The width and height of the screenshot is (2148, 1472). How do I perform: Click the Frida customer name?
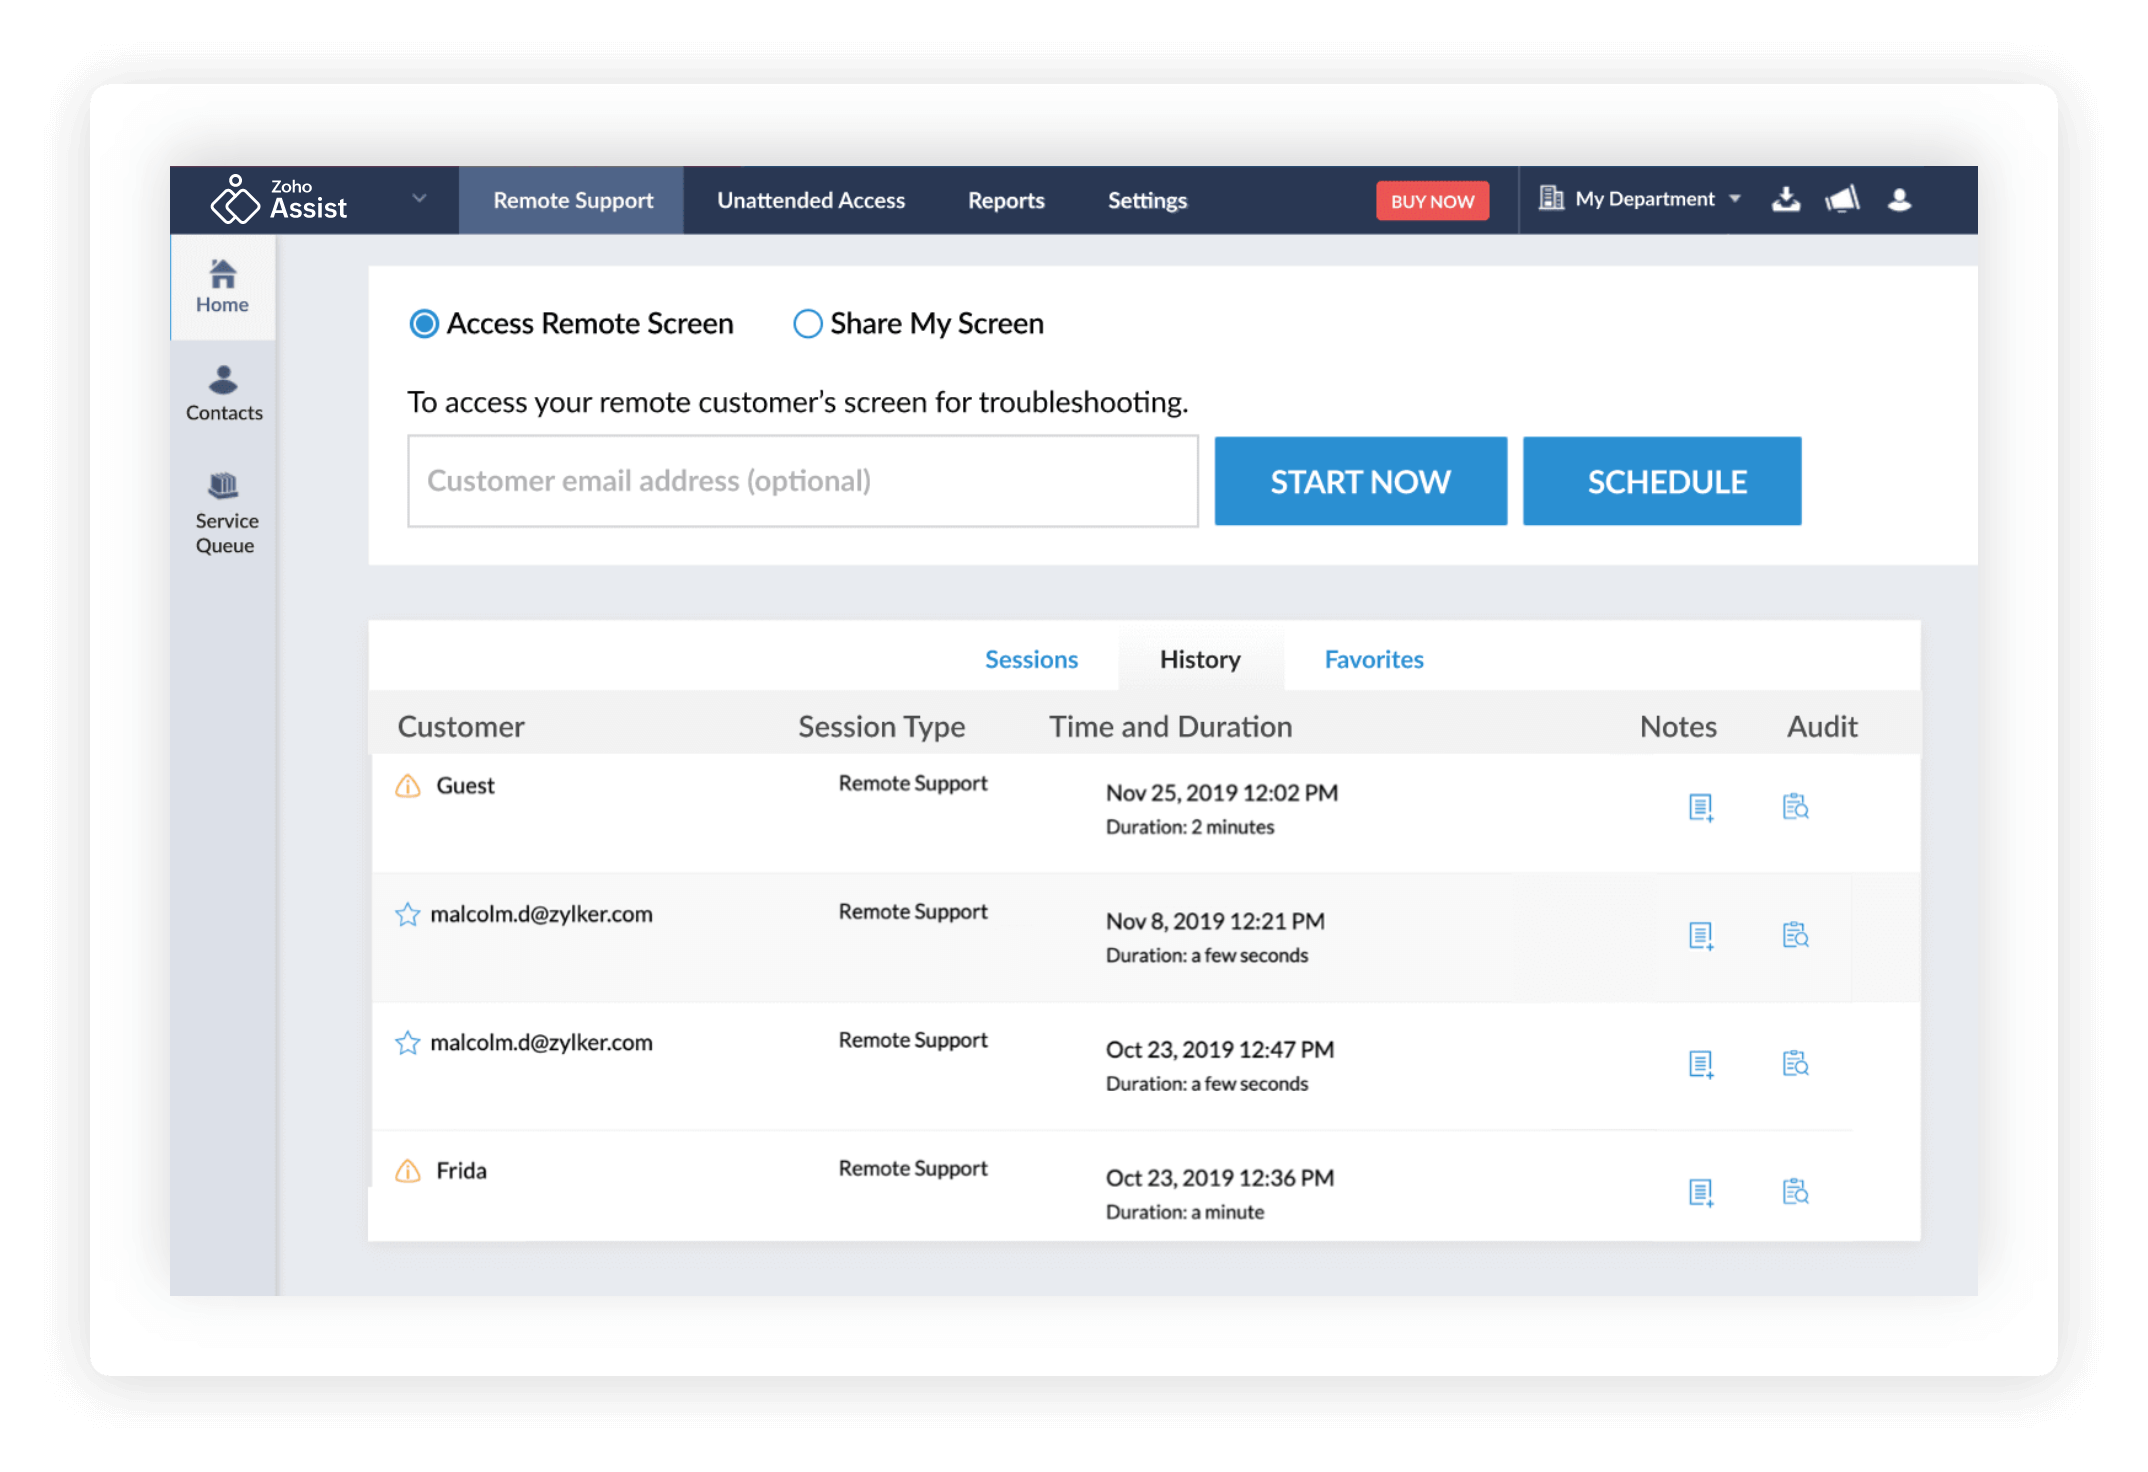point(461,1171)
